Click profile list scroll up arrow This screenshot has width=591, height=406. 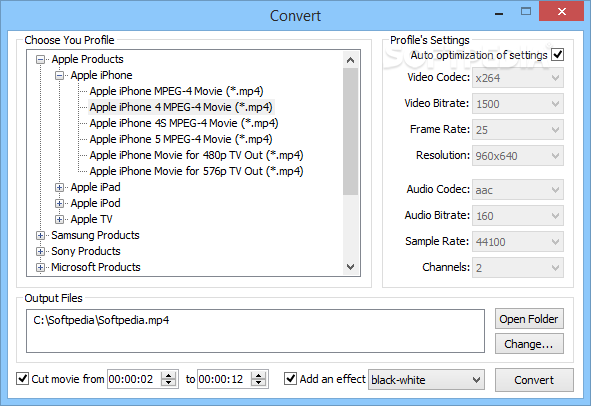click(x=351, y=60)
